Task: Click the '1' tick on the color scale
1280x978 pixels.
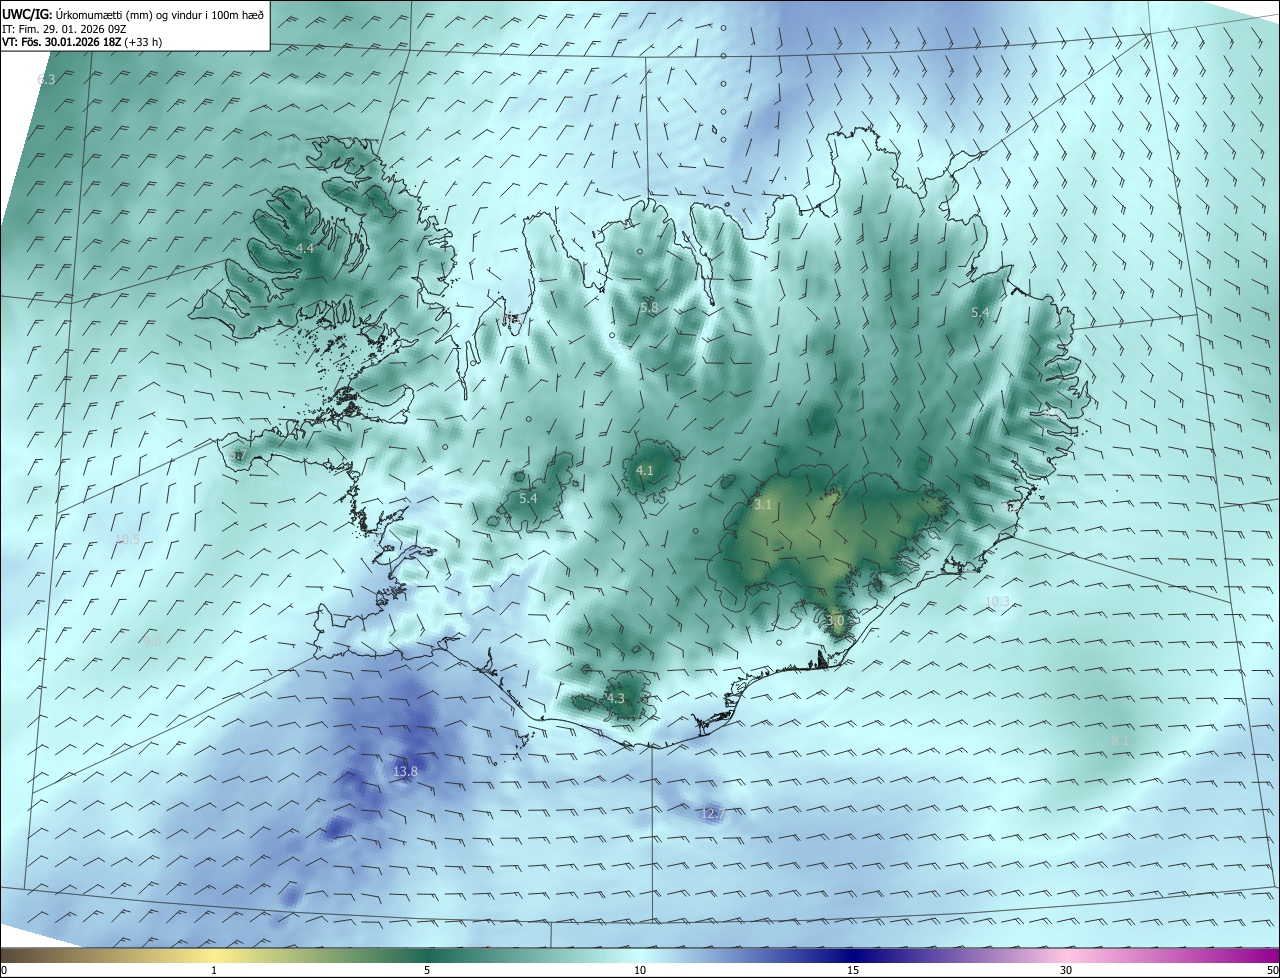Action: coord(214,970)
